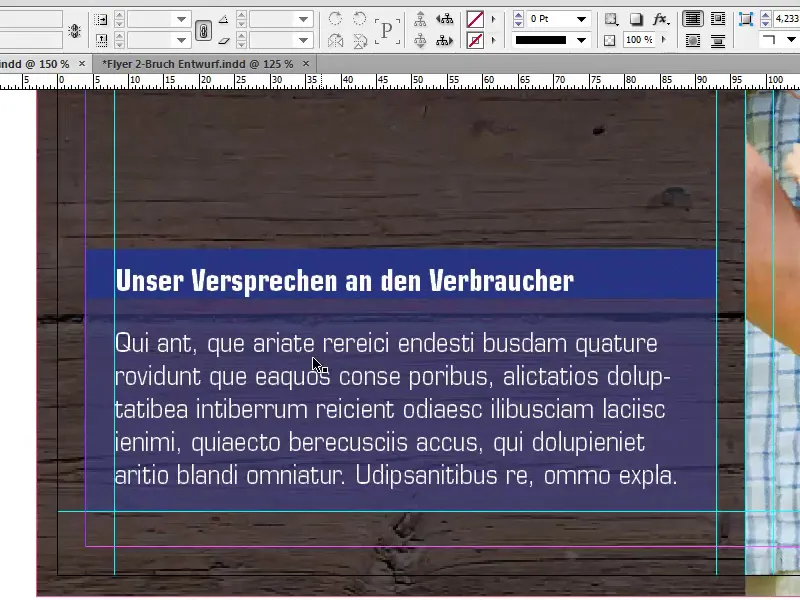Click the select next object icon
The width and height of the screenshot is (800, 600).
click(444, 40)
